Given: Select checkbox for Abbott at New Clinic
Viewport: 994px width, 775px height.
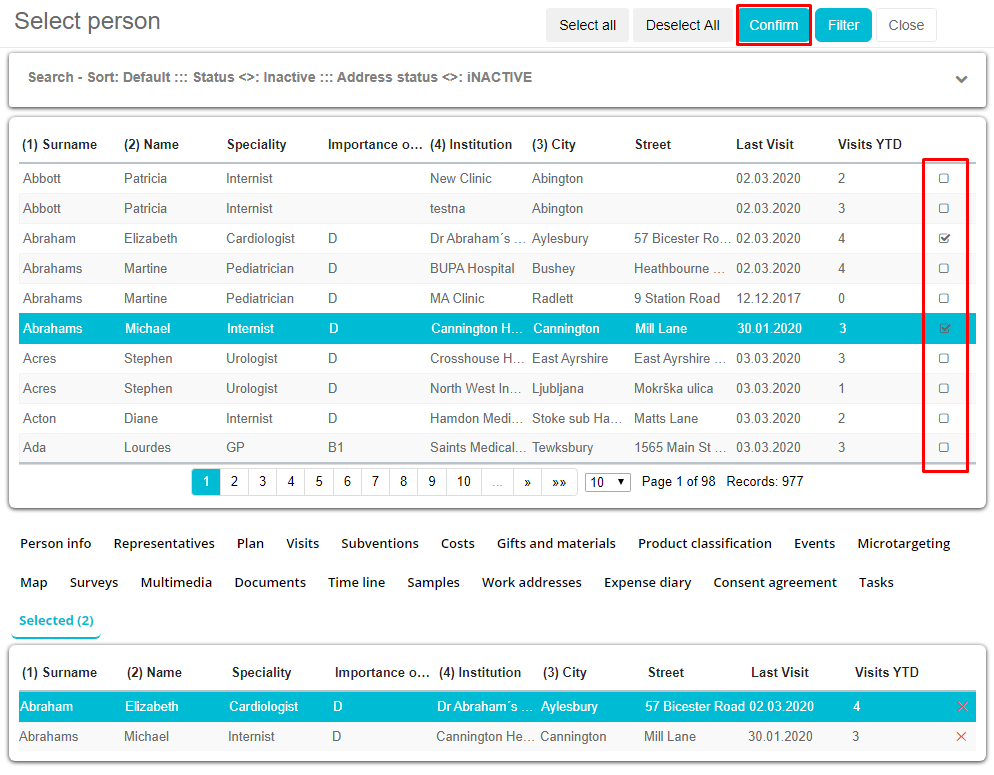Looking at the screenshot, I should (x=944, y=179).
